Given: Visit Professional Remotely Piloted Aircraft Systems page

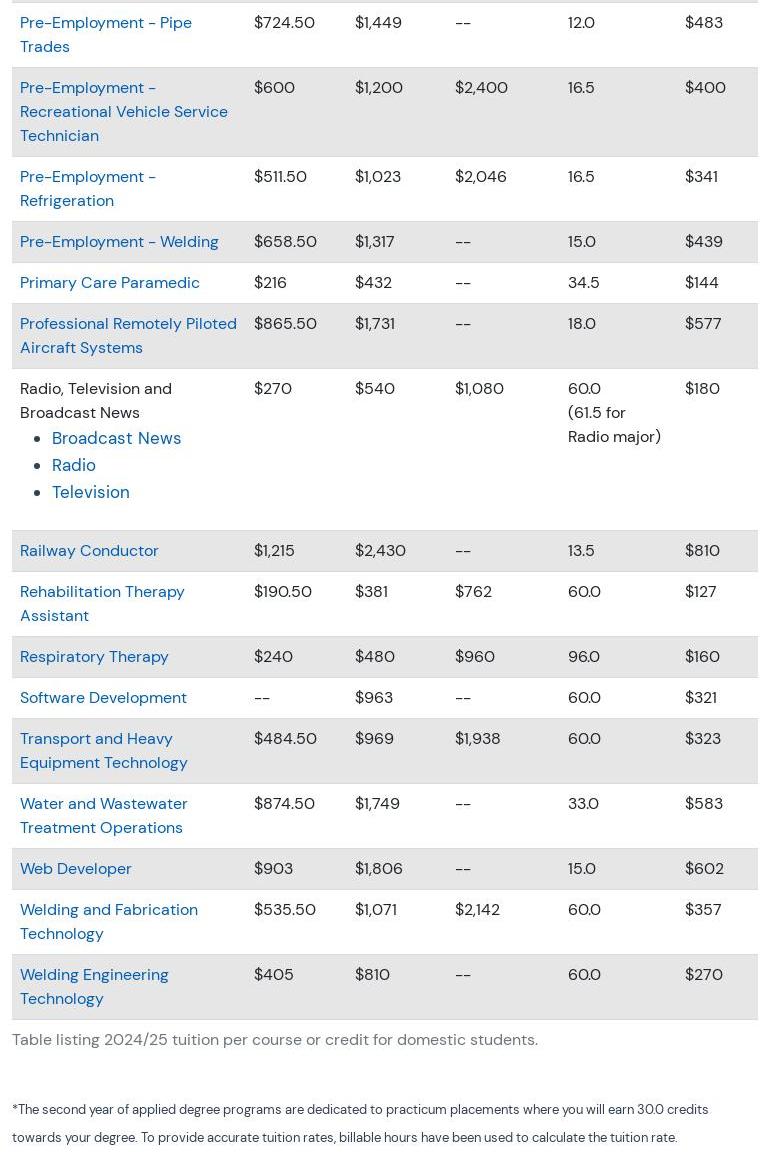Looking at the screenshot, I should point(128,335).
